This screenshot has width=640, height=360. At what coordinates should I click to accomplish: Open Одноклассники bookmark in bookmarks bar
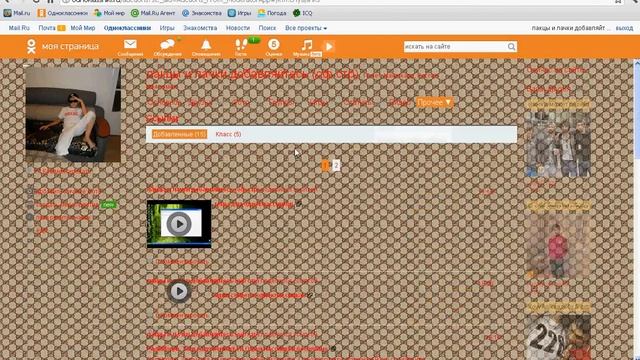click(x=62, y=13)
